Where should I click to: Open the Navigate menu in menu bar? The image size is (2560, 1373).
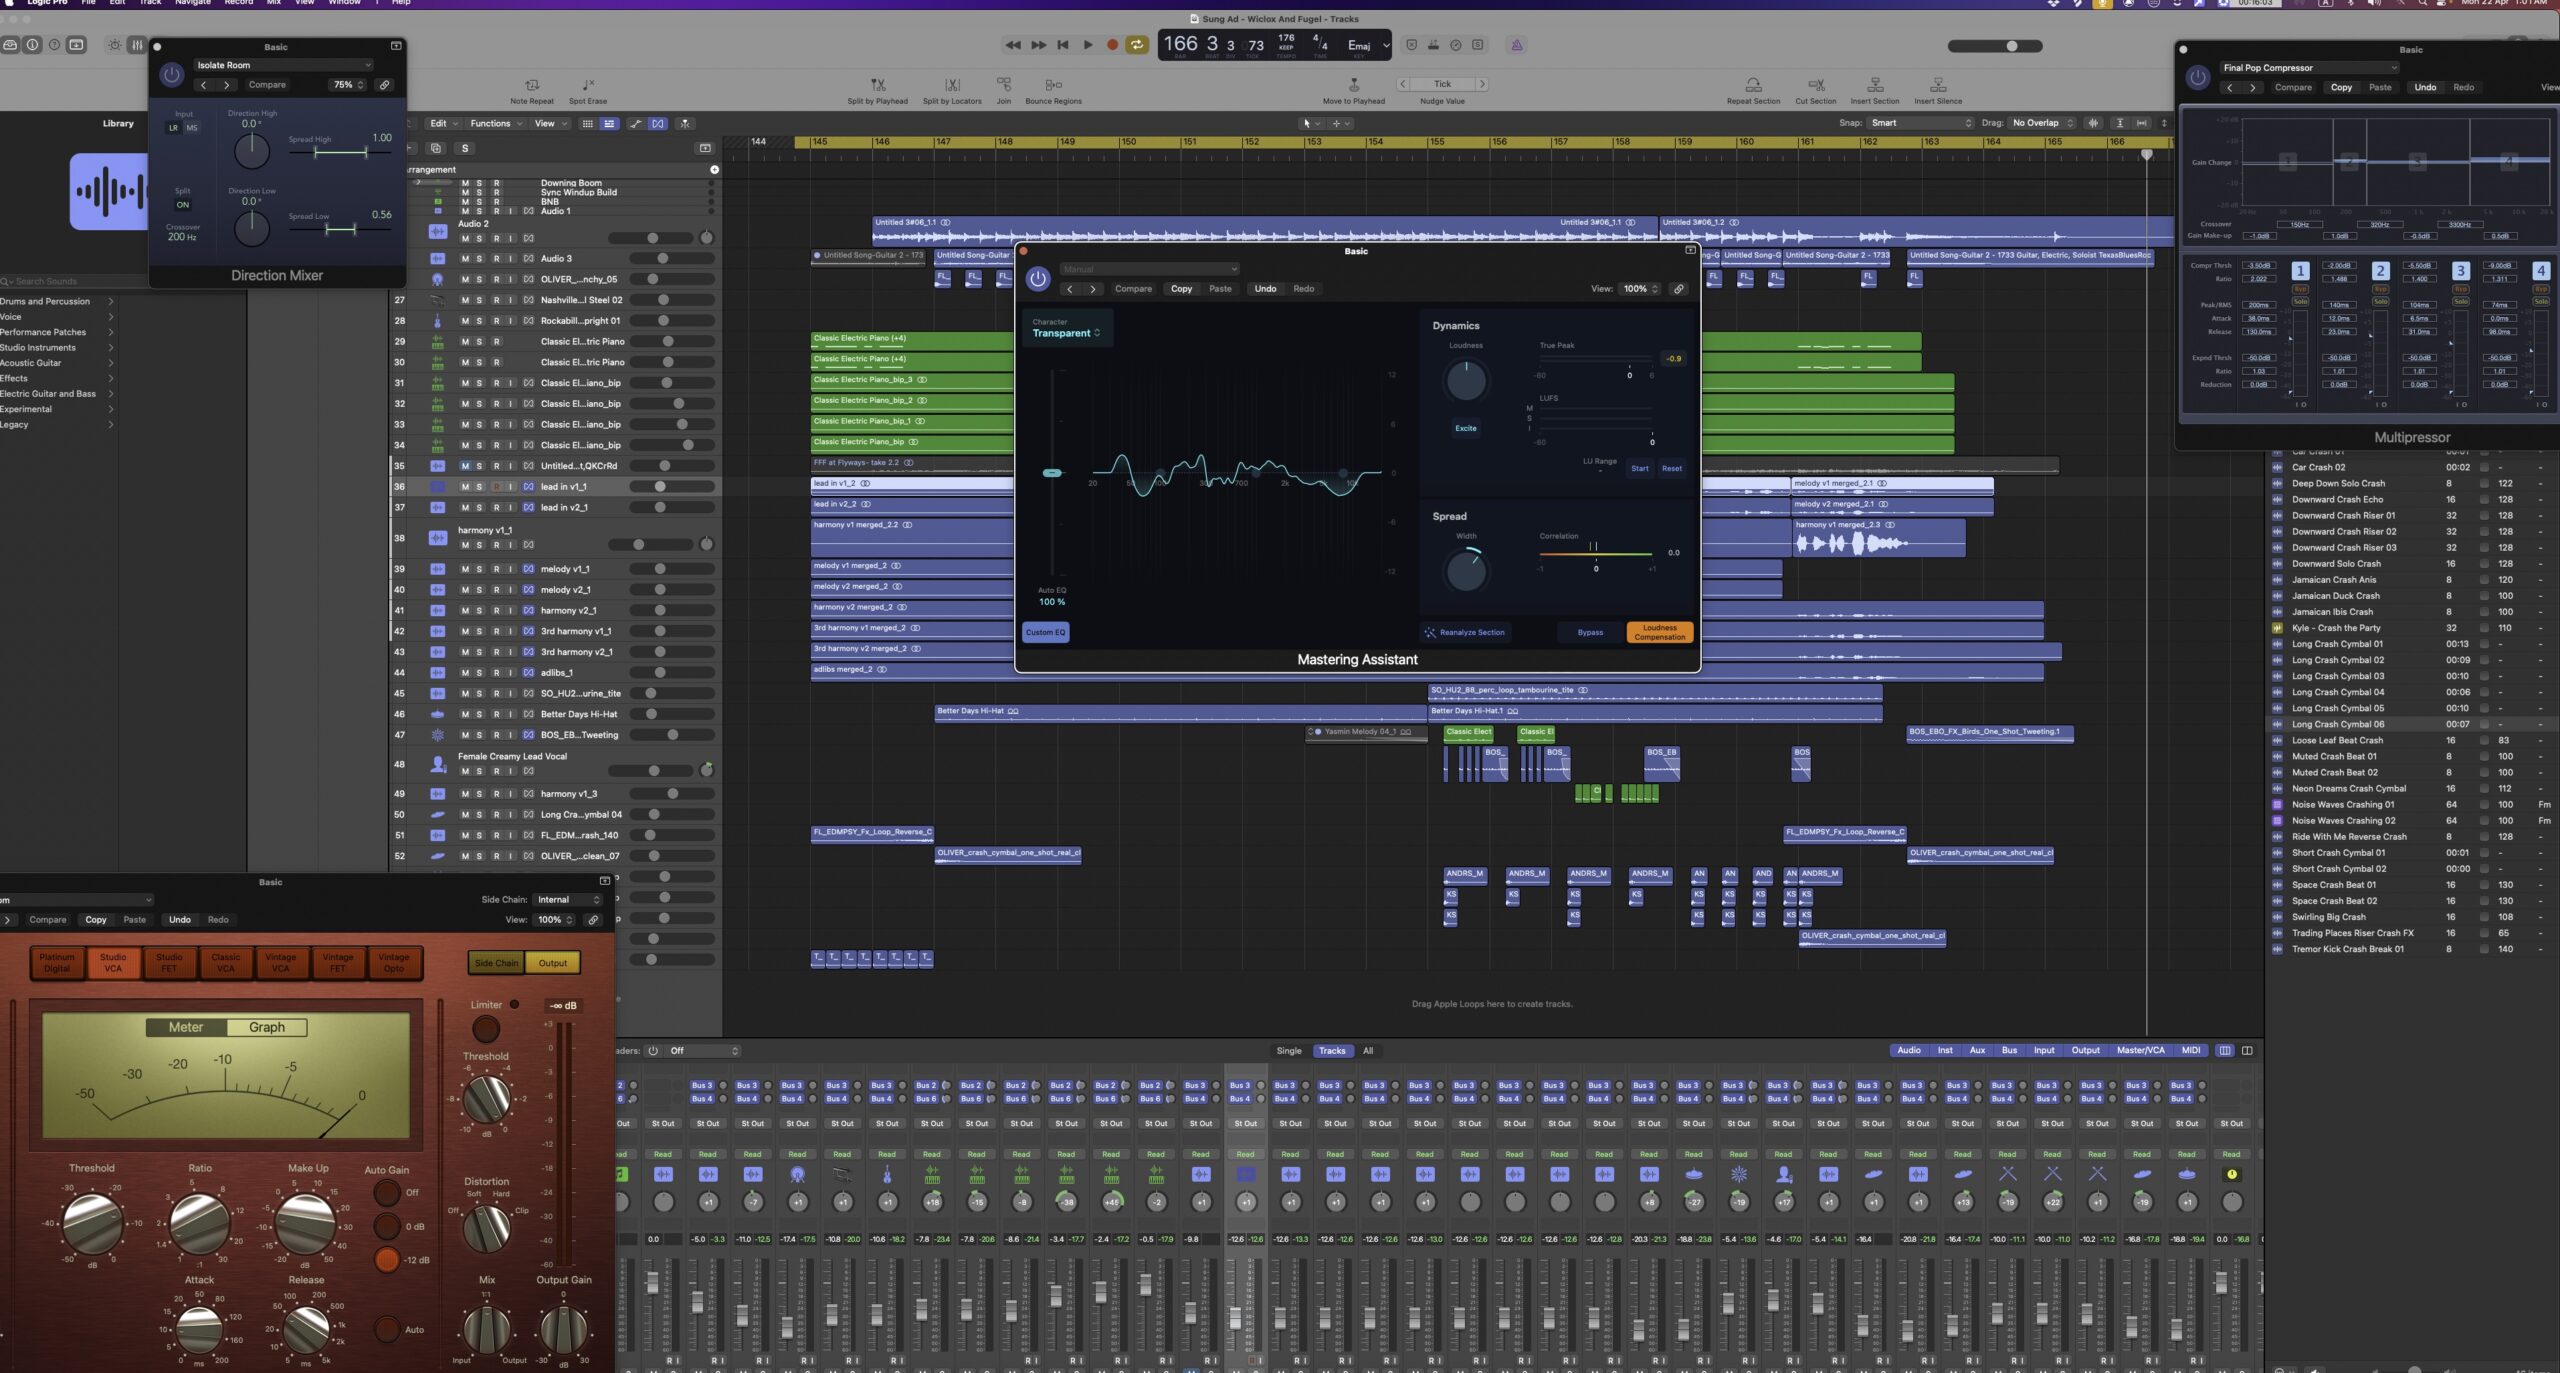(192, 3)
